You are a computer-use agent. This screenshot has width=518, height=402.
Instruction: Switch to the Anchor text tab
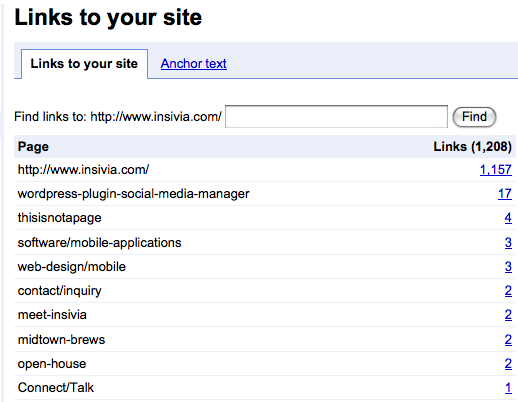click(194, 64)
